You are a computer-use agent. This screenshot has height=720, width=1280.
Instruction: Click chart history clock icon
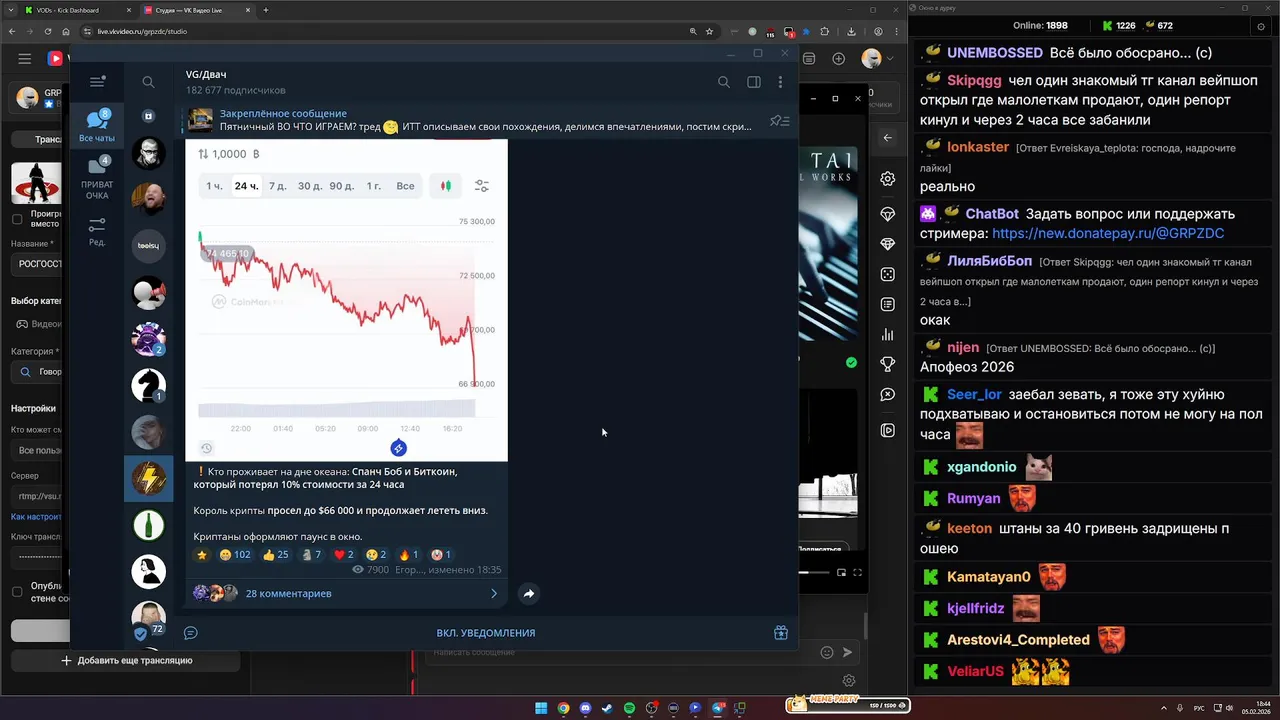pos(206,448)
